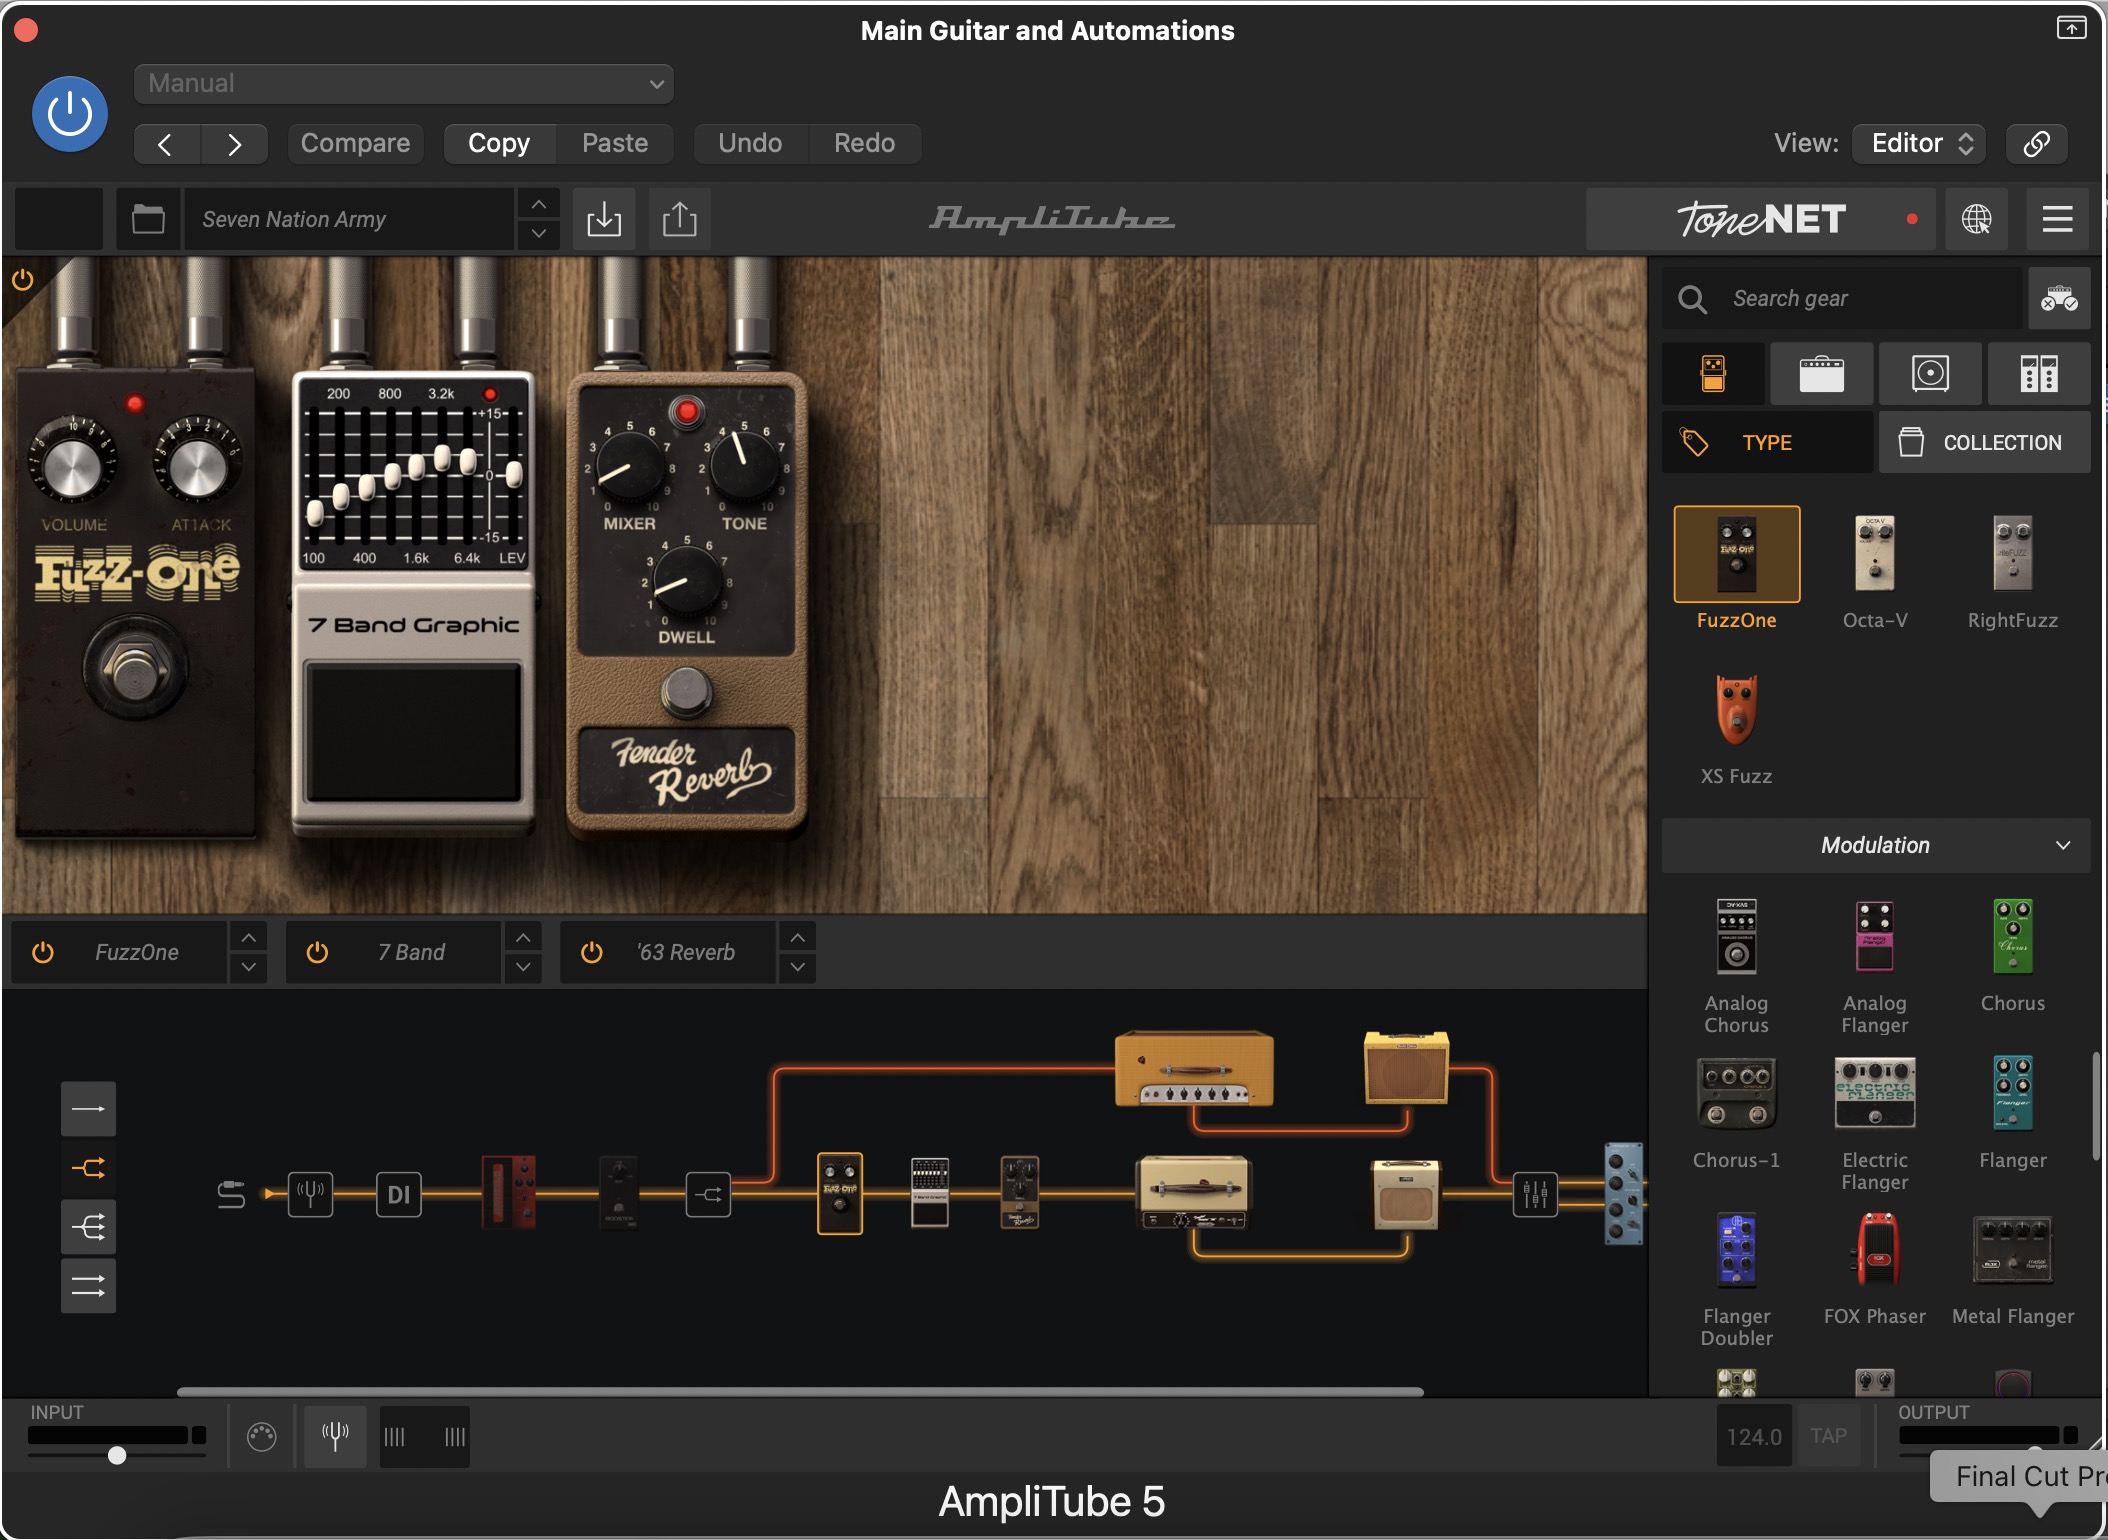Screen dimensions: 2108x1540
Task: Click '63 Reverb slot up chevron
Action: point(797,937)
